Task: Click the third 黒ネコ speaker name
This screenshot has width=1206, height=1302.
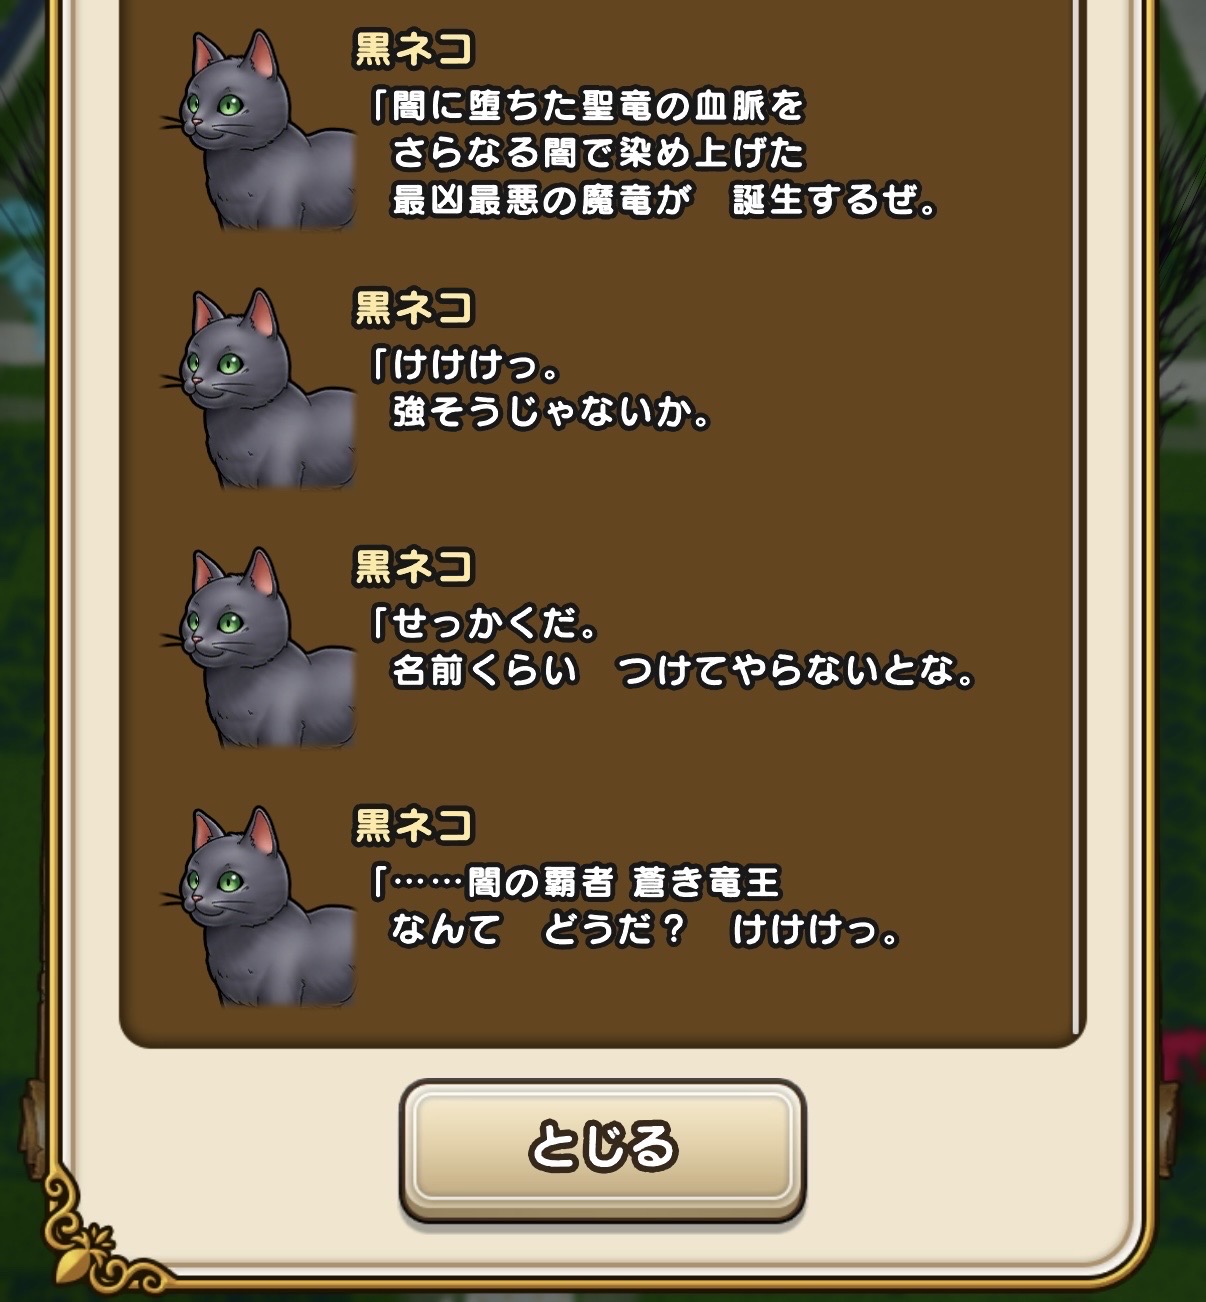Action: 413,567
